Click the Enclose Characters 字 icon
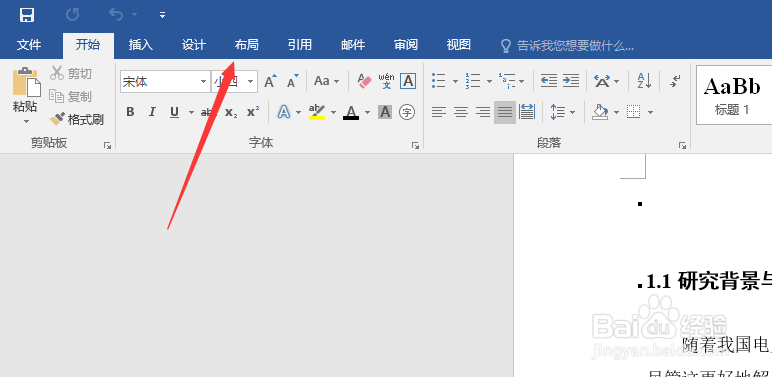 (407, 112)
